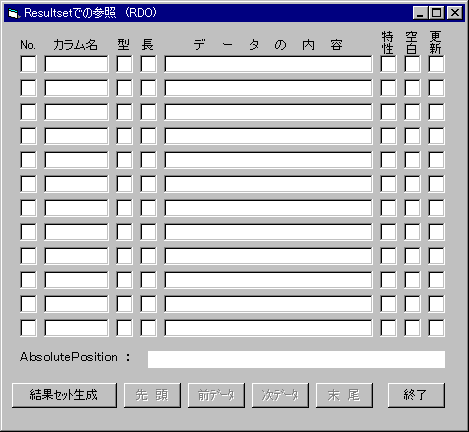Click the 末尾 button
This screenshot has height=432, width=469.
(344, 395)
